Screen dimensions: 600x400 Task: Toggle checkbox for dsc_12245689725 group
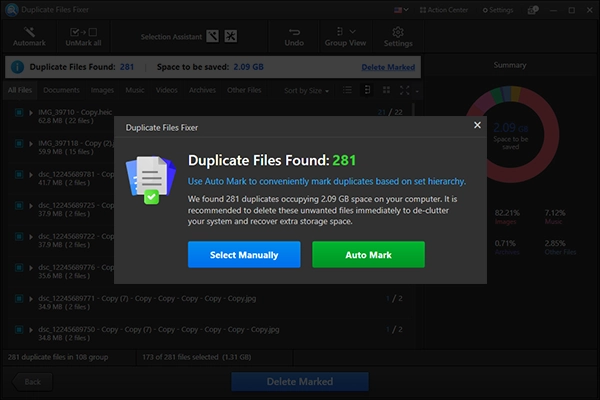click(19, 206)
